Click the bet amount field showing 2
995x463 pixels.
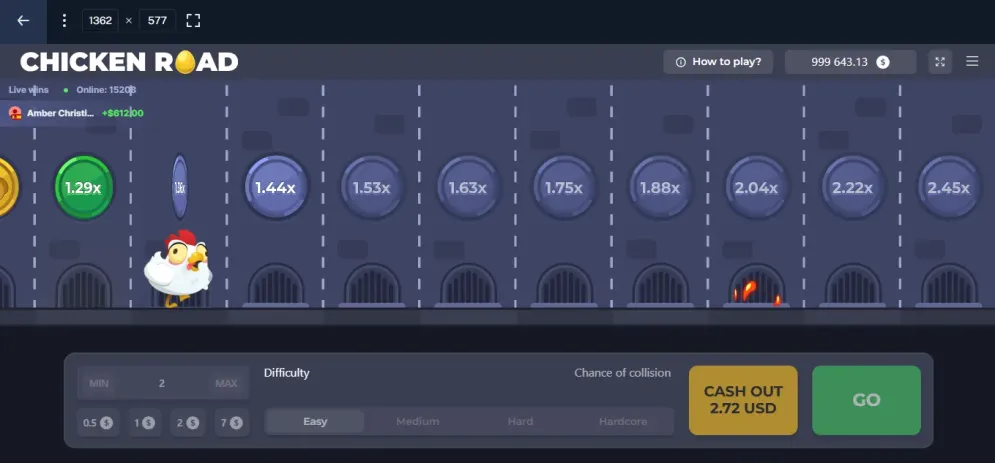pyautogui.click(x=162, y=383)
